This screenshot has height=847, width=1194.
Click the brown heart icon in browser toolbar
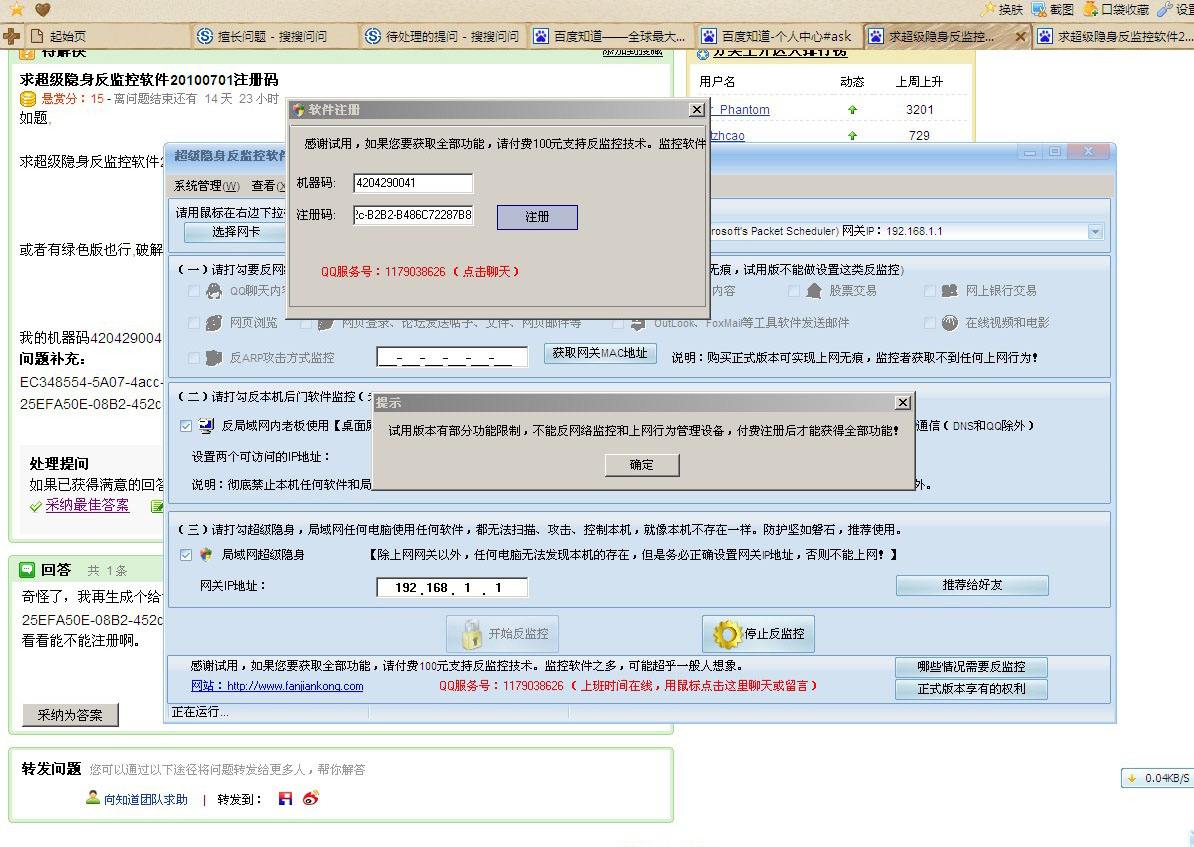(x=43, y=9)
